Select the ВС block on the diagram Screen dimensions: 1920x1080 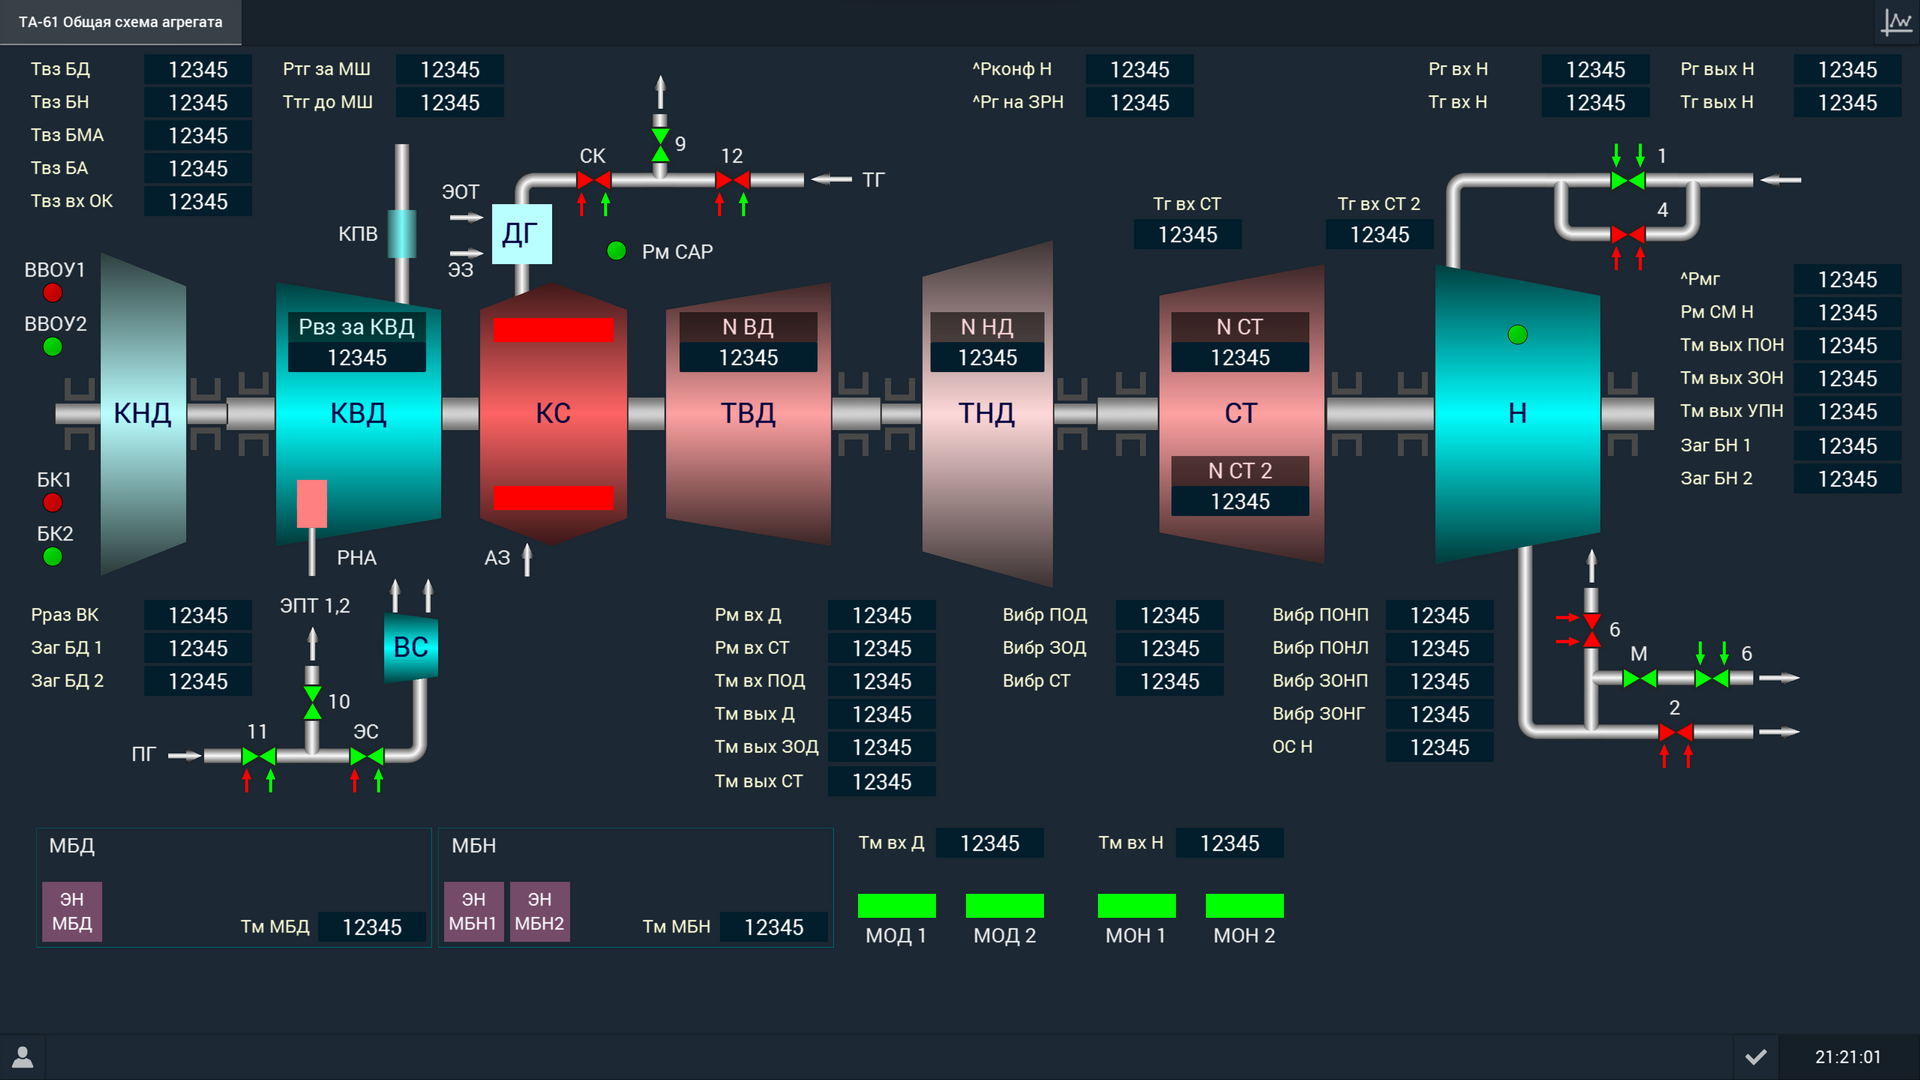pos(411,647)
